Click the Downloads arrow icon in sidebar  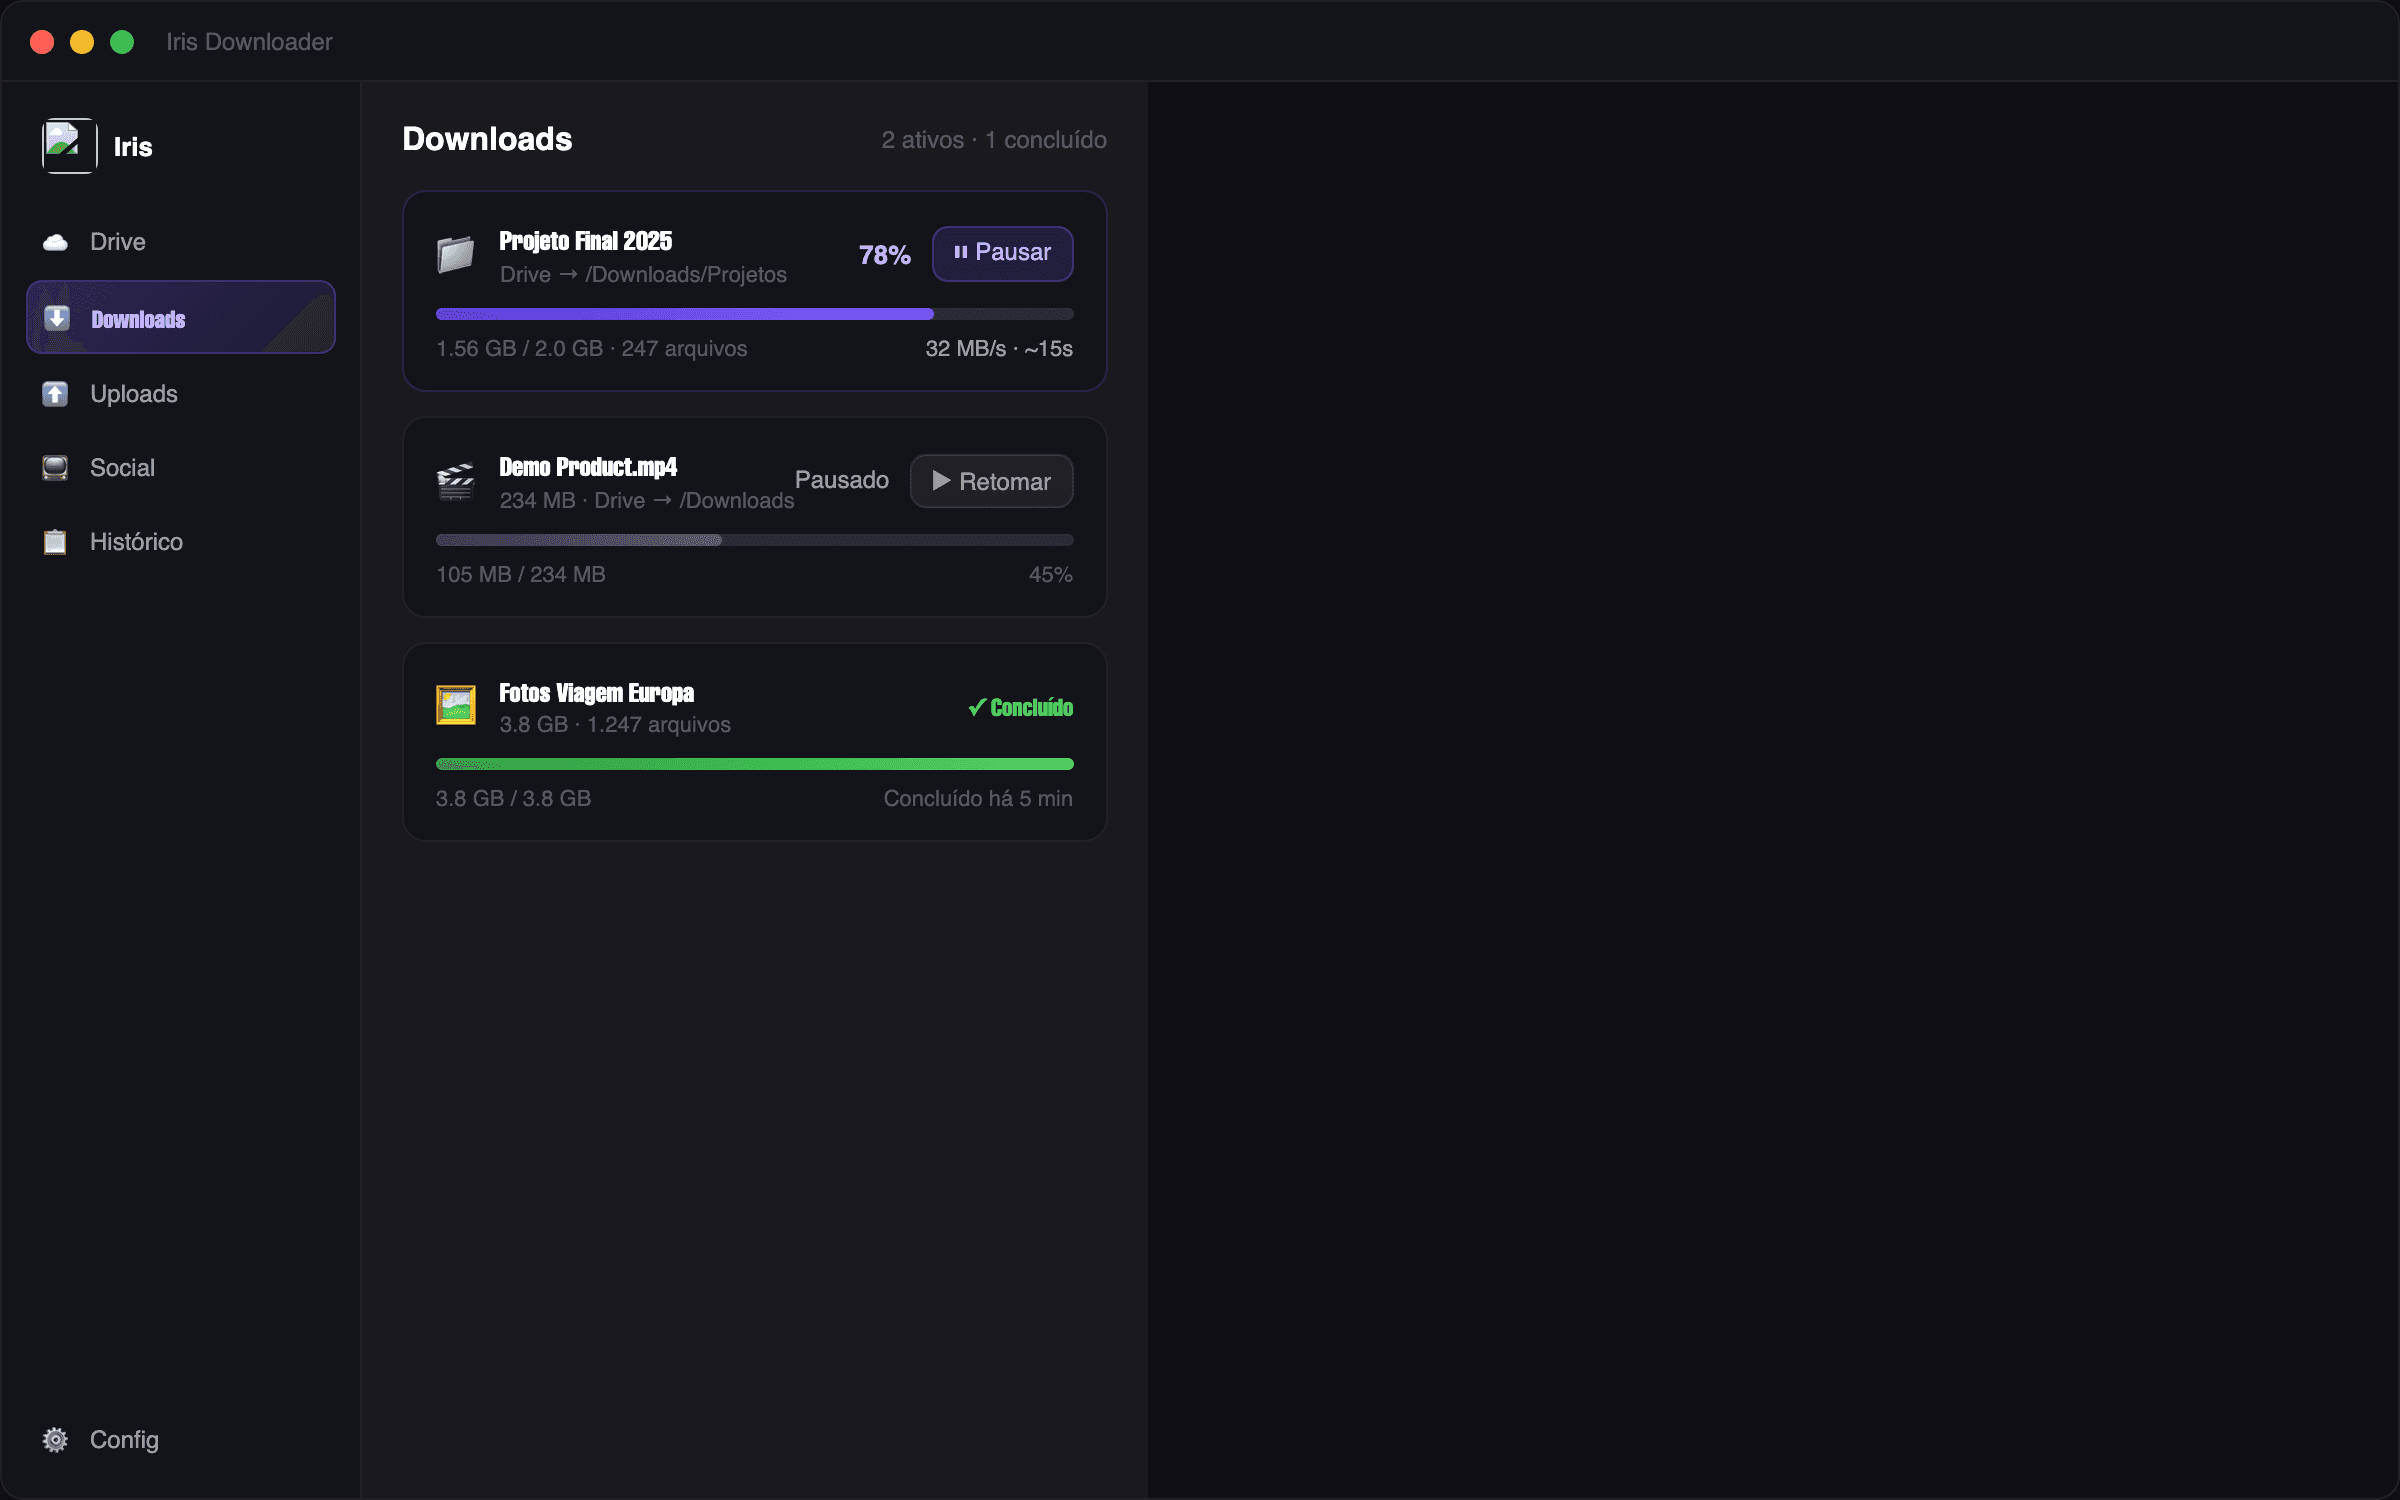[x=56, y=318]
